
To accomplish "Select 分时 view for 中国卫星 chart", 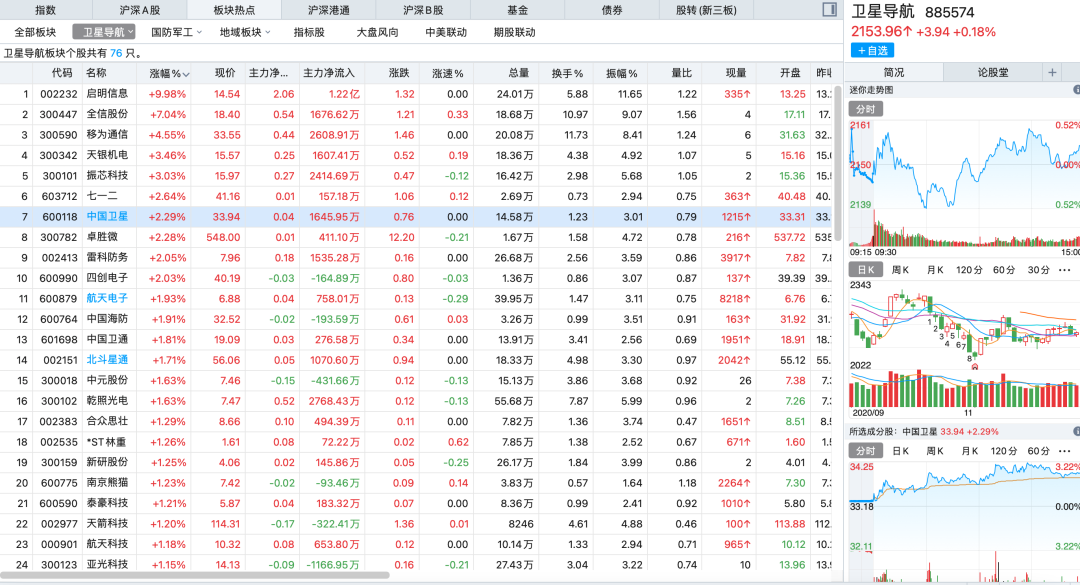I will point(866,451).
